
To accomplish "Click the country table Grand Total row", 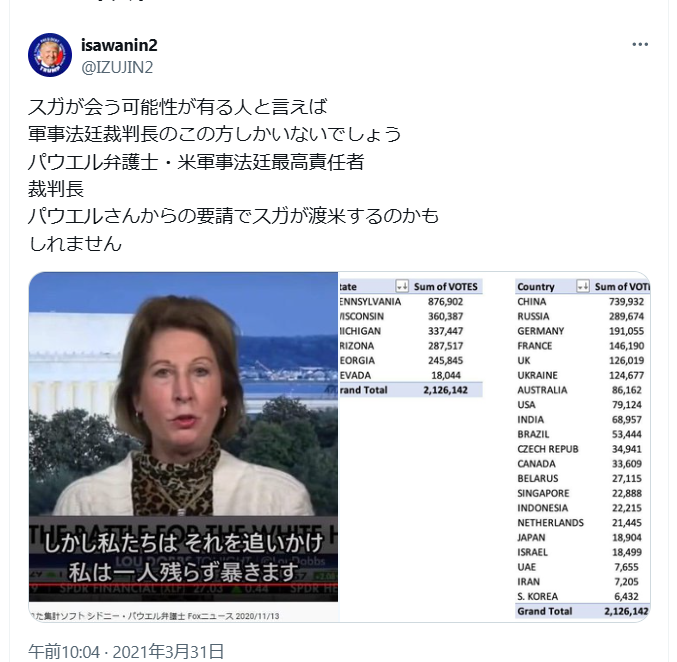I will pyautogui.click(x=582, y=611).
